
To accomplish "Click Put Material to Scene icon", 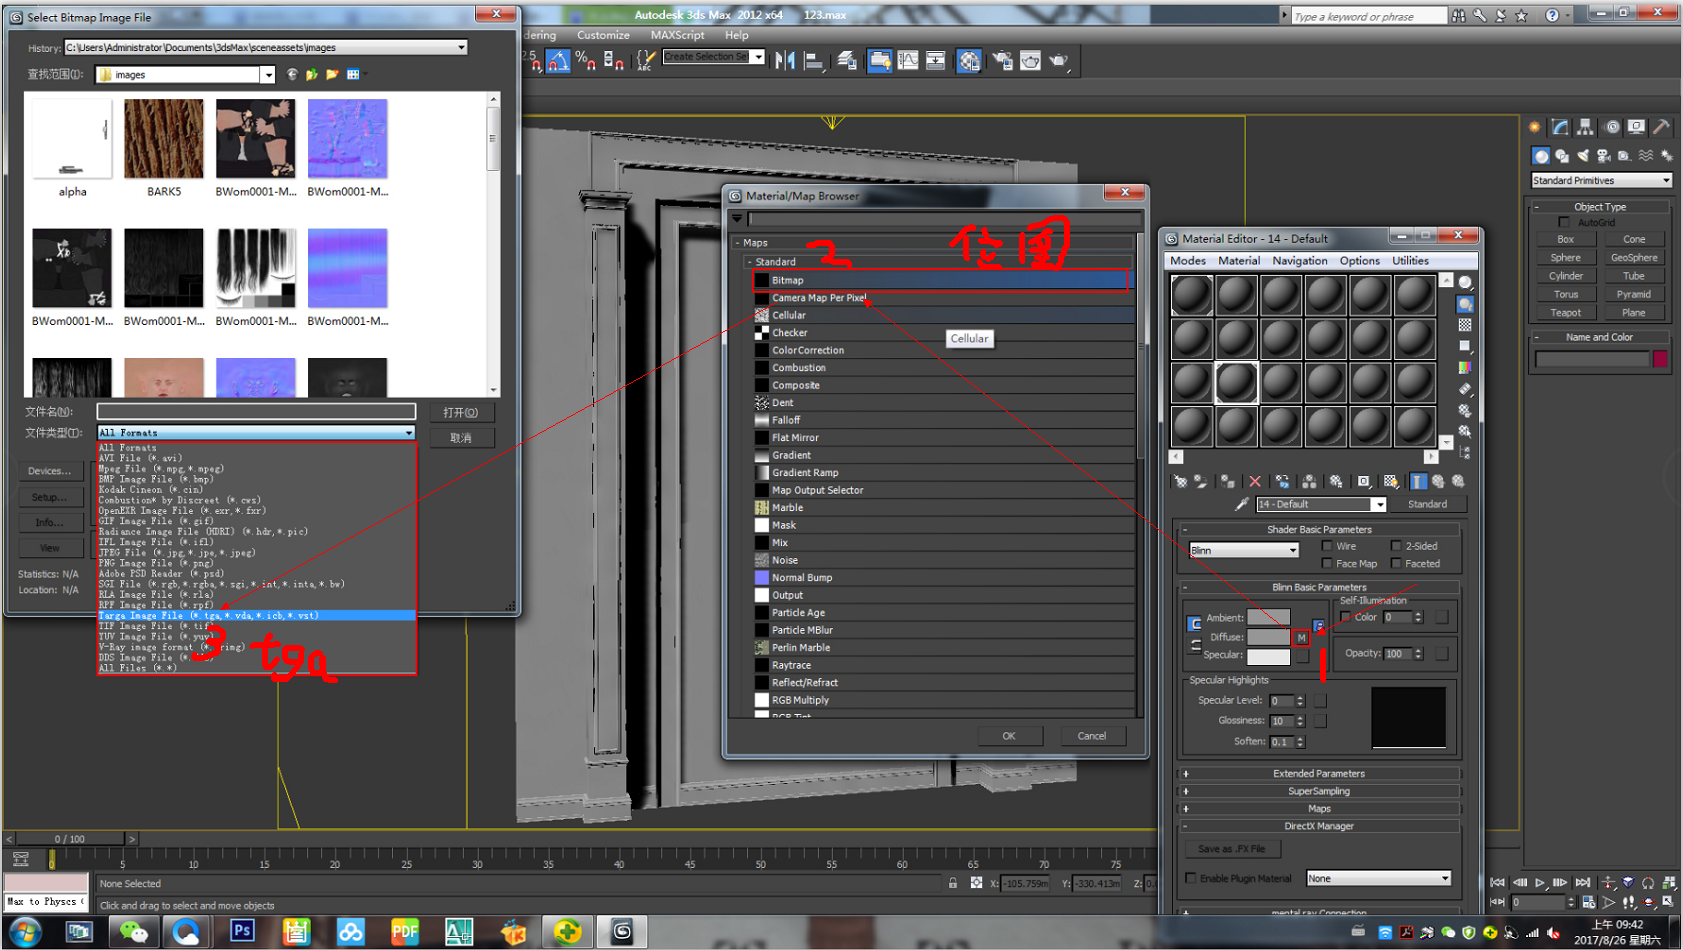I will pyautogui.click(x=1201, y=481).
